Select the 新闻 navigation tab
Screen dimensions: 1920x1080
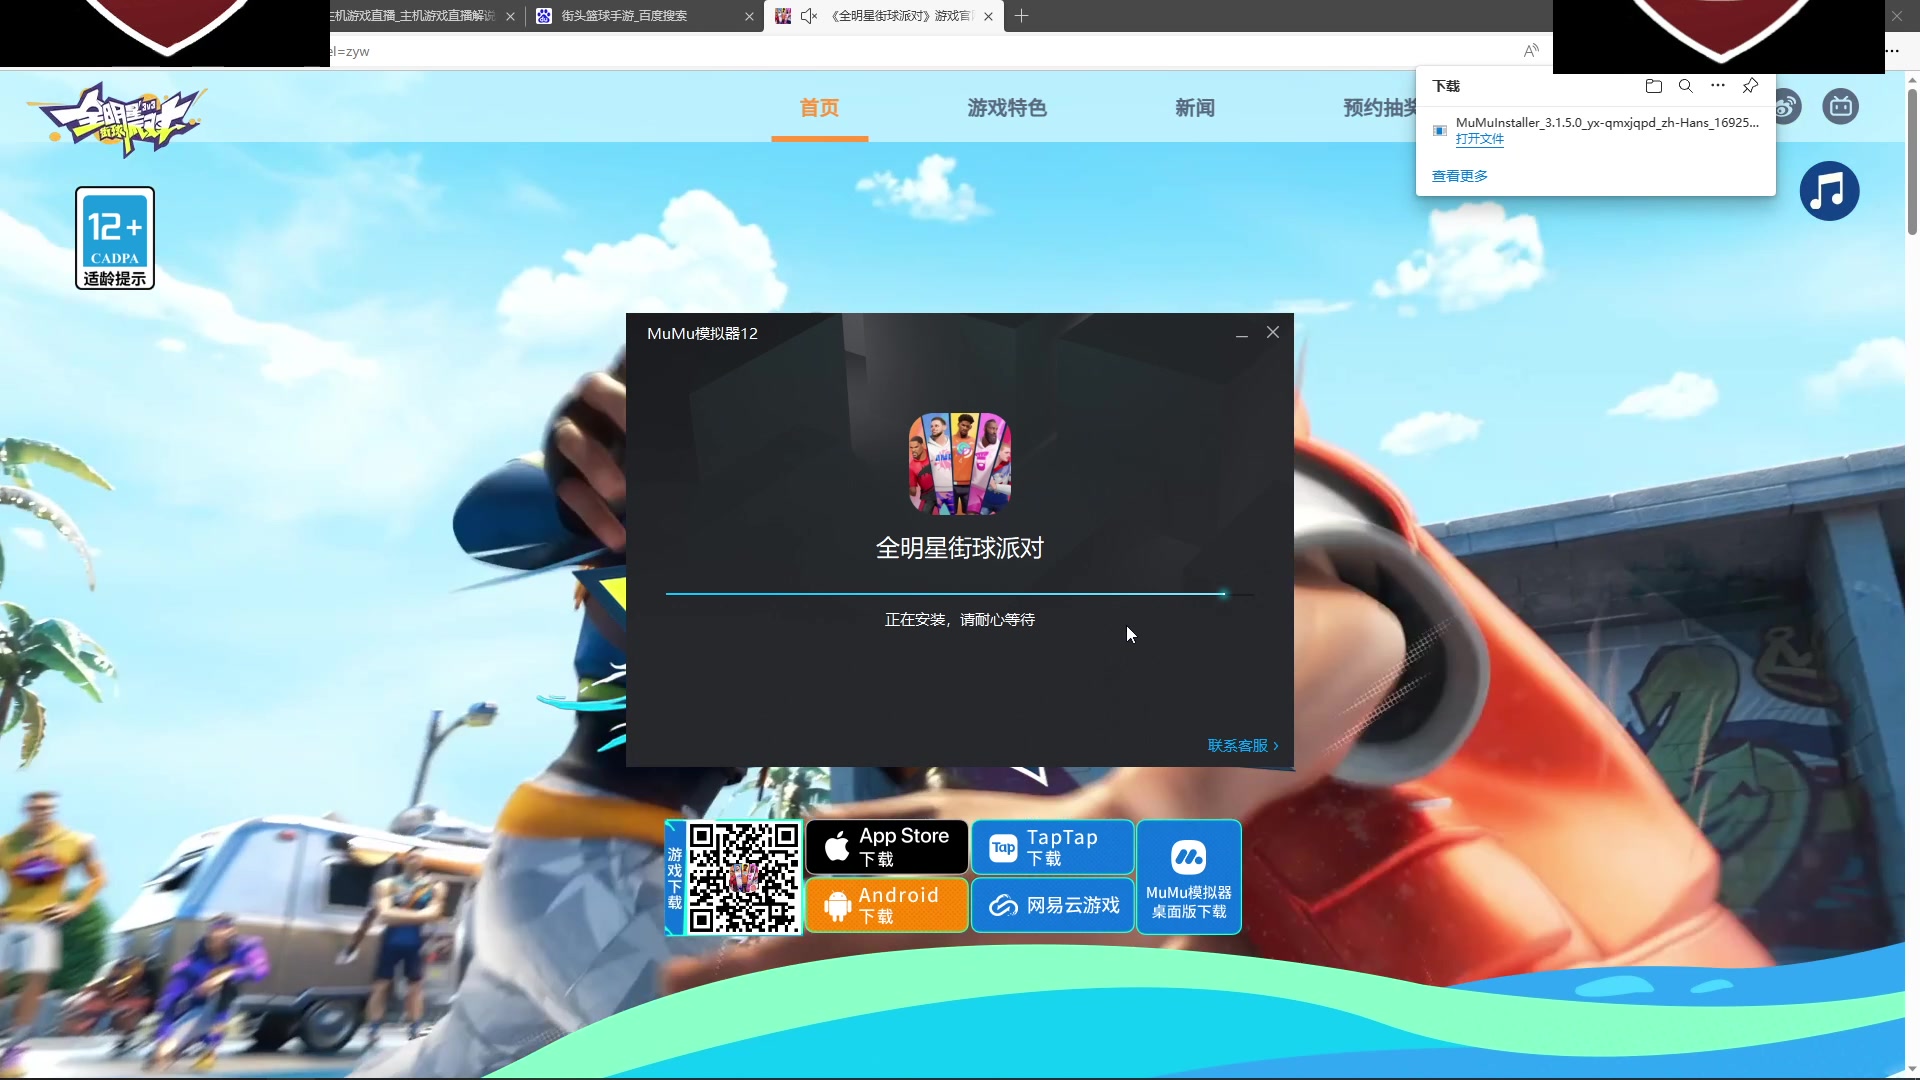[1195, 108]
